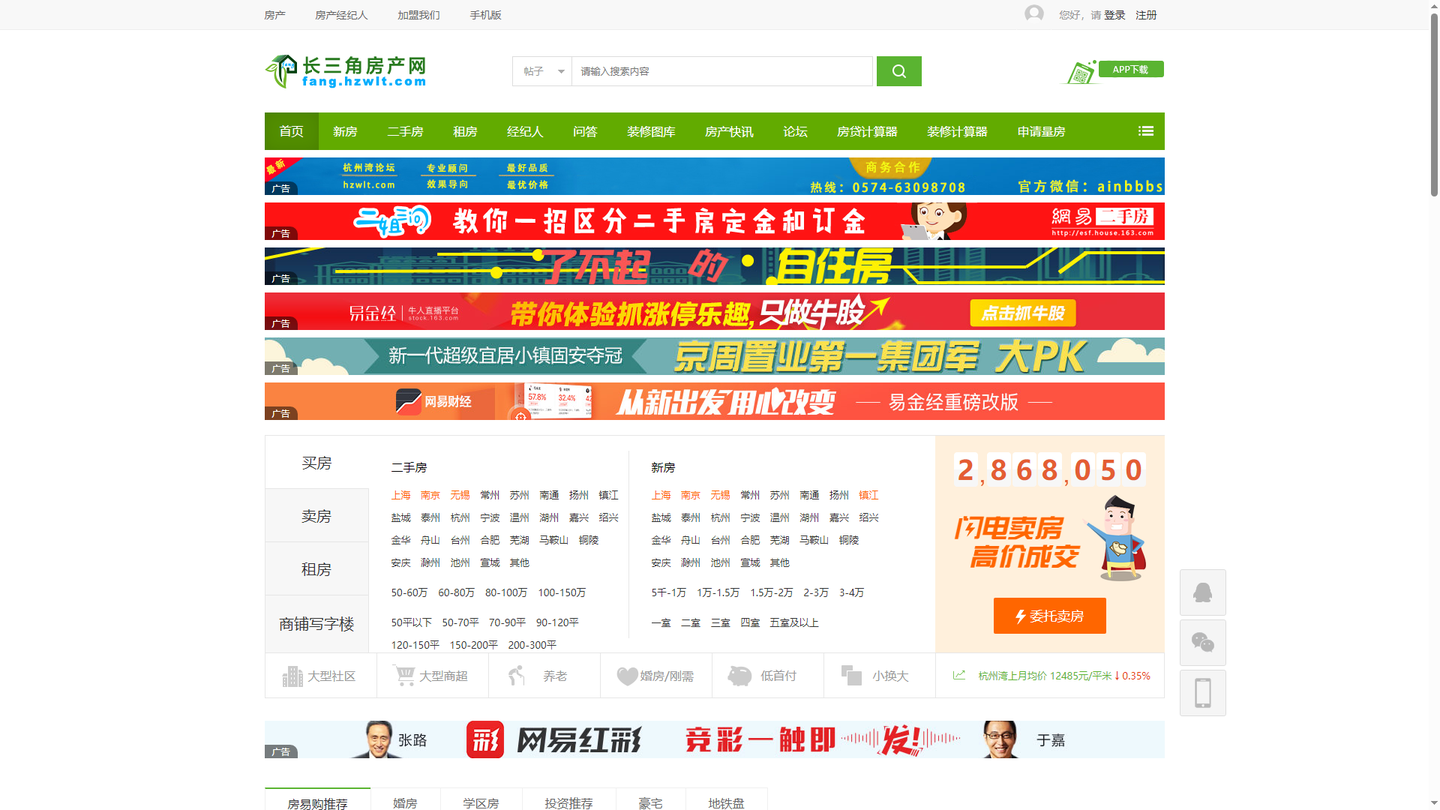Screen dimensions: 1440x810
Task: Click the QR code icon beside APP下载
Action: pos(1080,73)
